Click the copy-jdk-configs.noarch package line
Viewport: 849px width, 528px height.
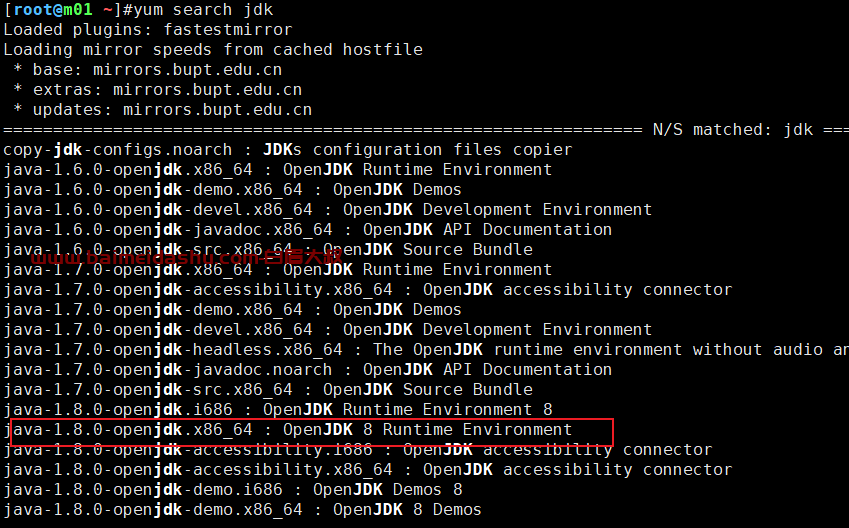[x=288, y=150]
